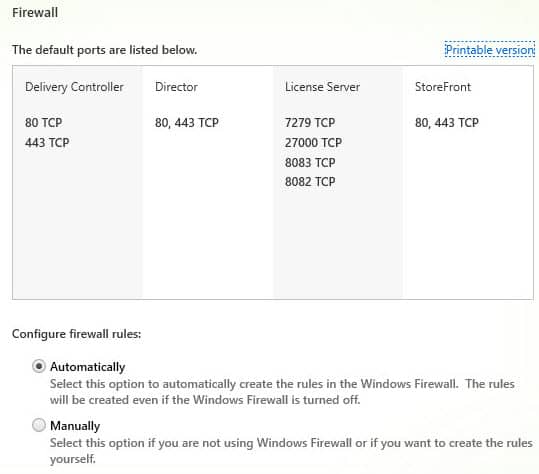Click 80, 443 TCP under StoreFront
This screenshot has width=539, height=474.
(x=447, y=123)
